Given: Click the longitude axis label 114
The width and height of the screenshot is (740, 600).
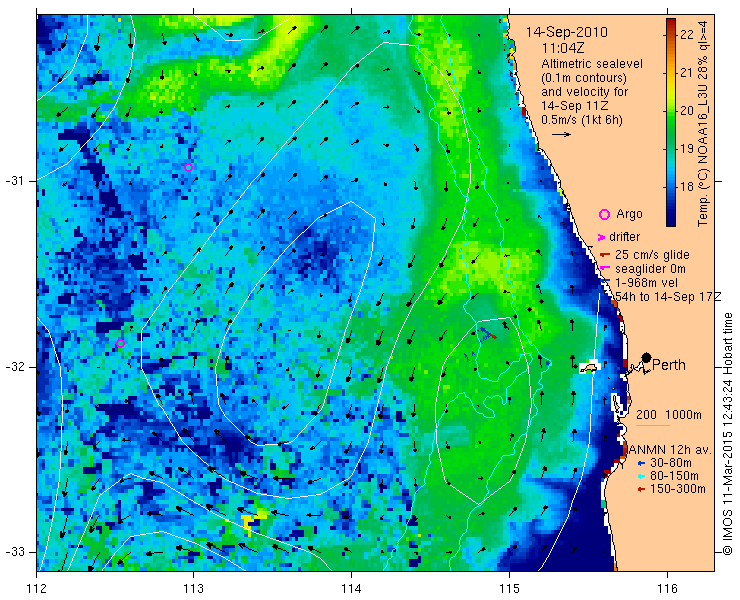Looking at the screenshot, I should 351,589.
